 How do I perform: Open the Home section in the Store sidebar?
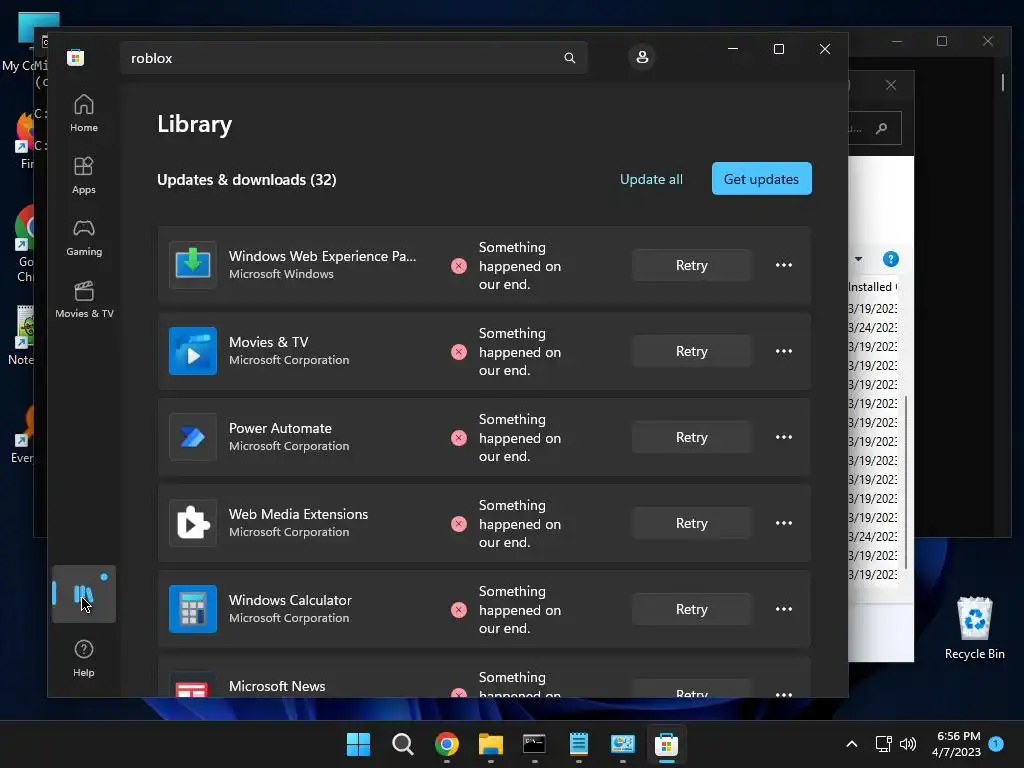point(84,114)
